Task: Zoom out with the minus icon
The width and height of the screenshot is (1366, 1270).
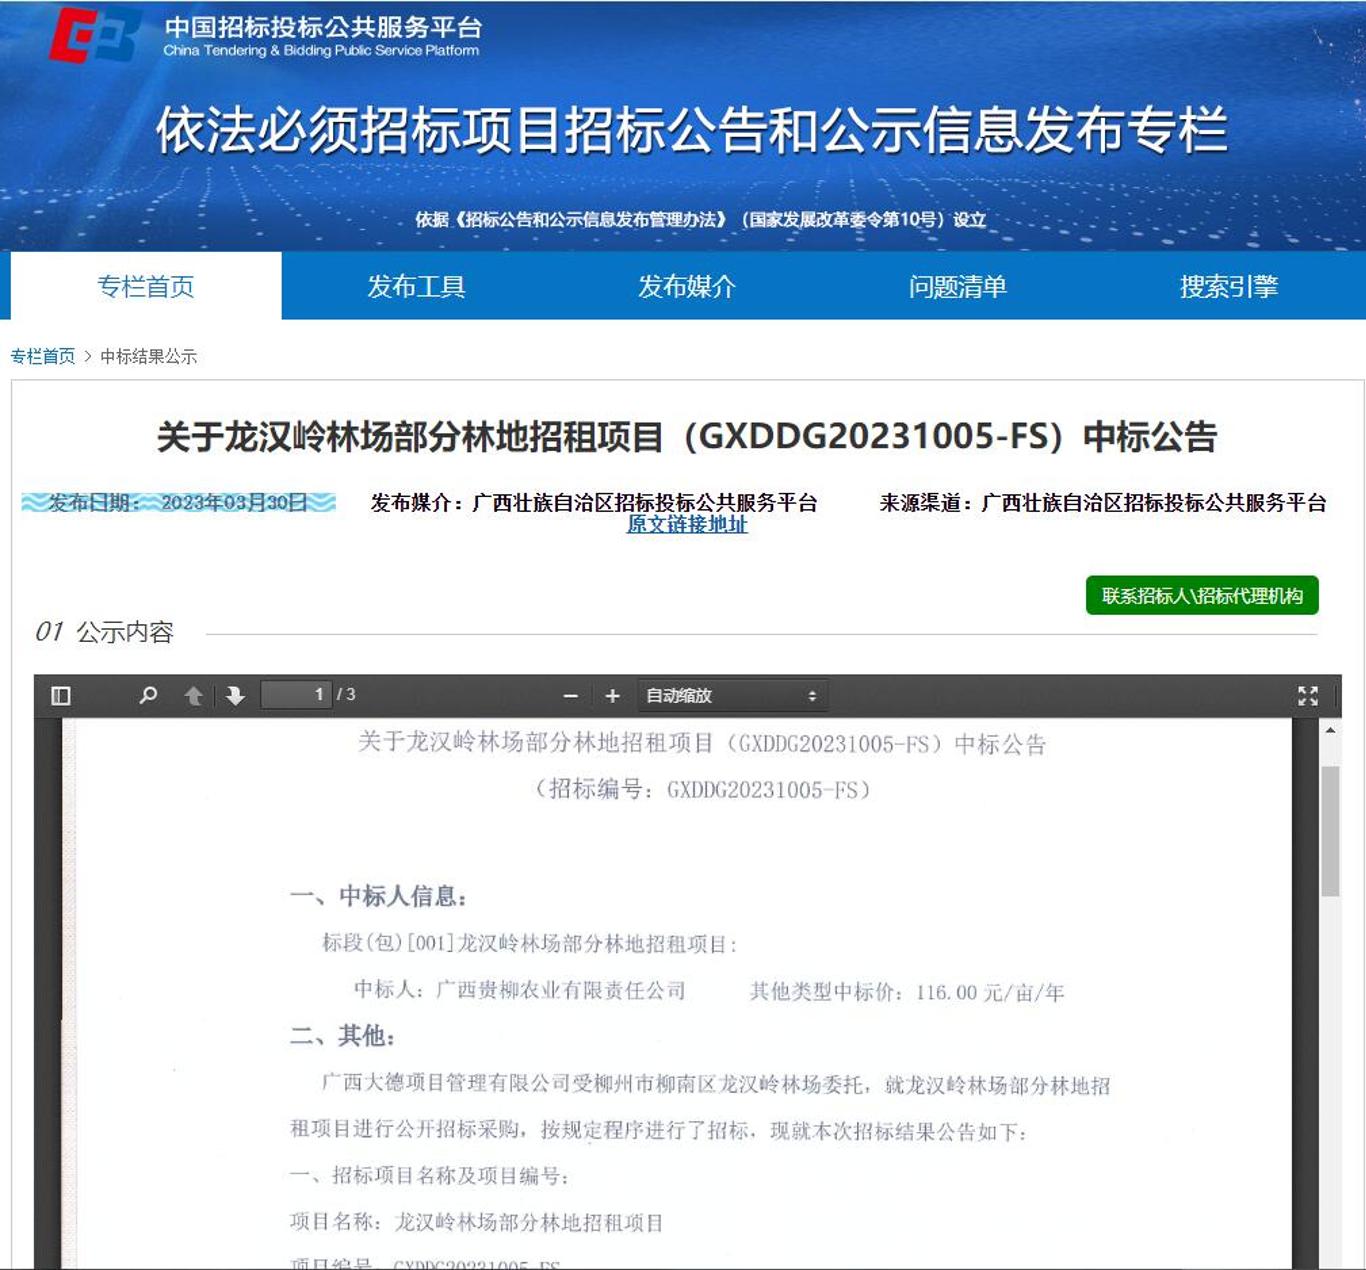Action: [571, 696]
